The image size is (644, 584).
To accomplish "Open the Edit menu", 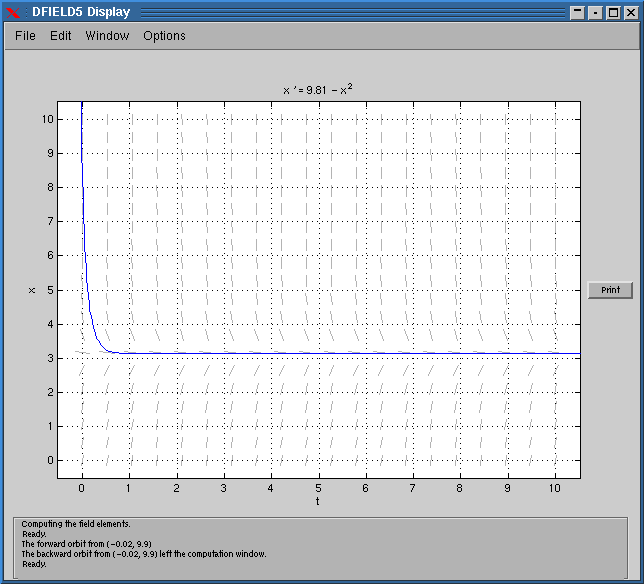I will 61,36.
